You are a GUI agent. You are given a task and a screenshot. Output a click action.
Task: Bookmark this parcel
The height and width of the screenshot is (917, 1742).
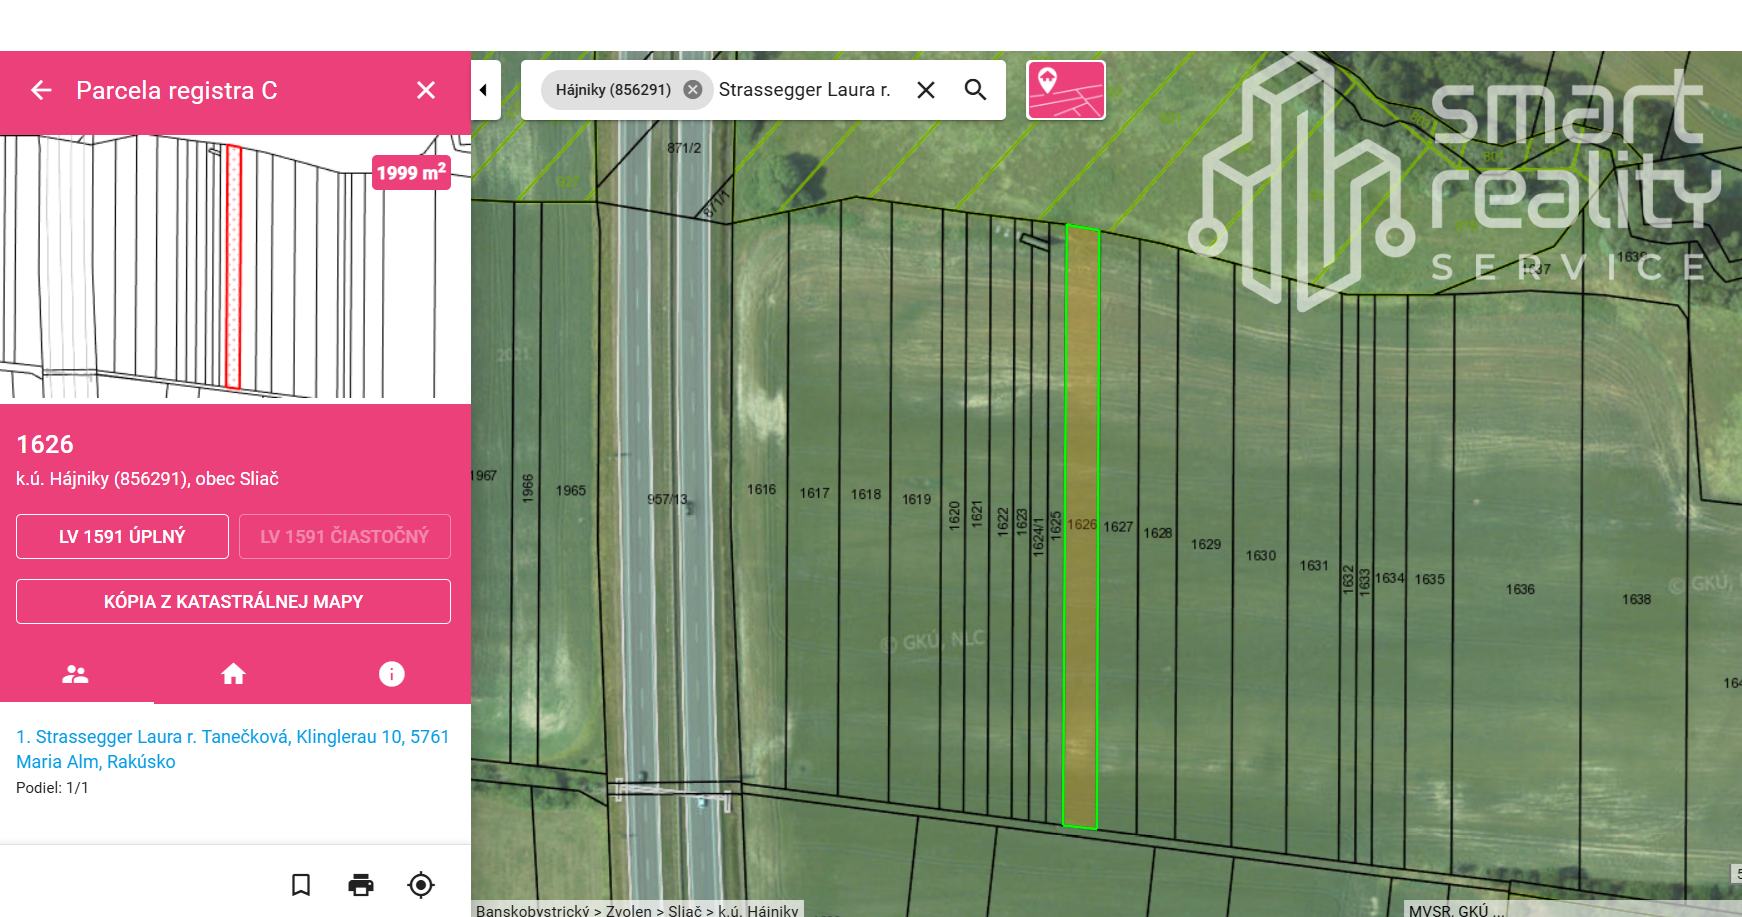(301, 885)
